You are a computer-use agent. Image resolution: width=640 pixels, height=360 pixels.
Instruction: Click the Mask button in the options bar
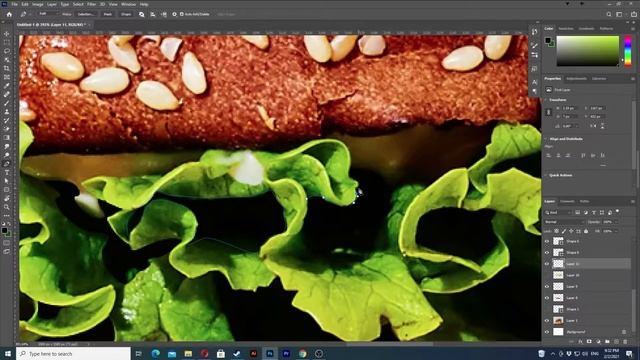point(107,14)
